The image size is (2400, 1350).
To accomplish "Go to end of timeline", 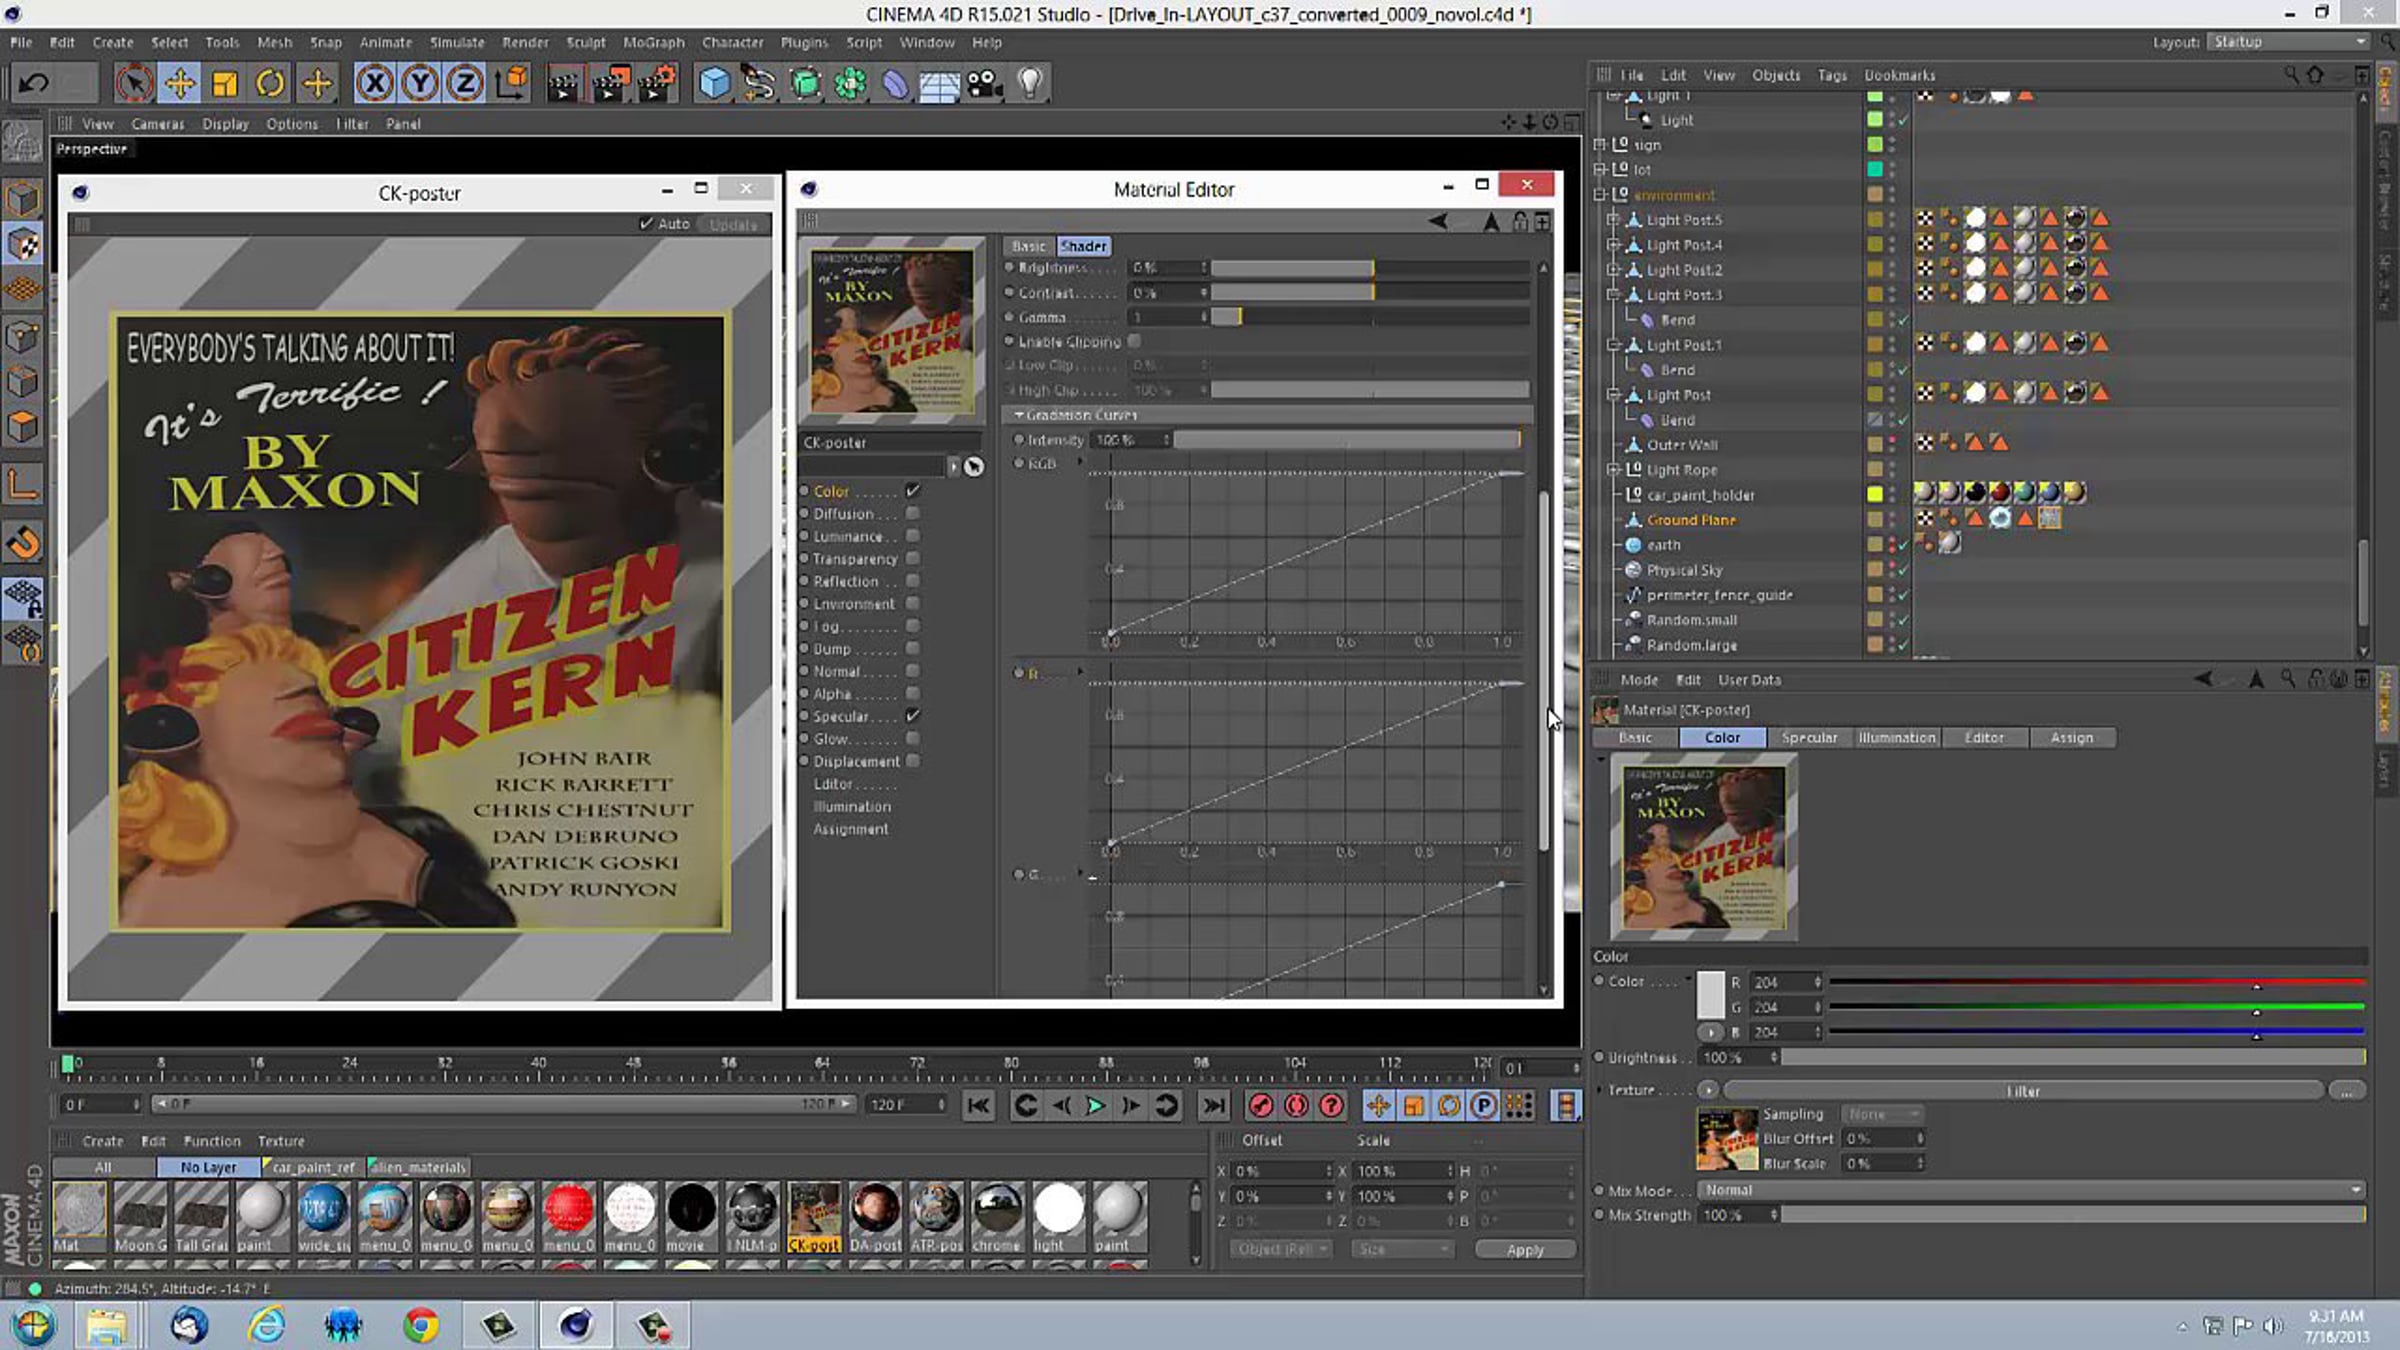I will (x=1213, y=1105).
